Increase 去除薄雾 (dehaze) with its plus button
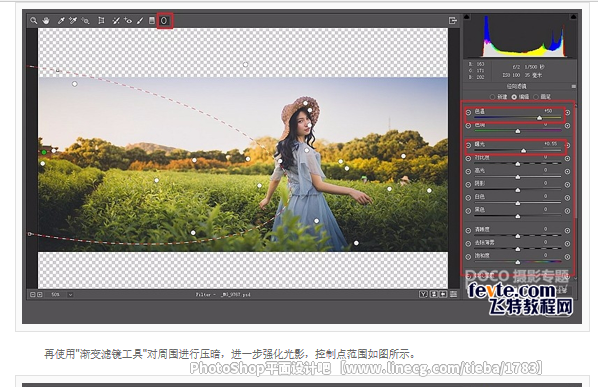Viewport: 598px width, 387px height. 567,244
